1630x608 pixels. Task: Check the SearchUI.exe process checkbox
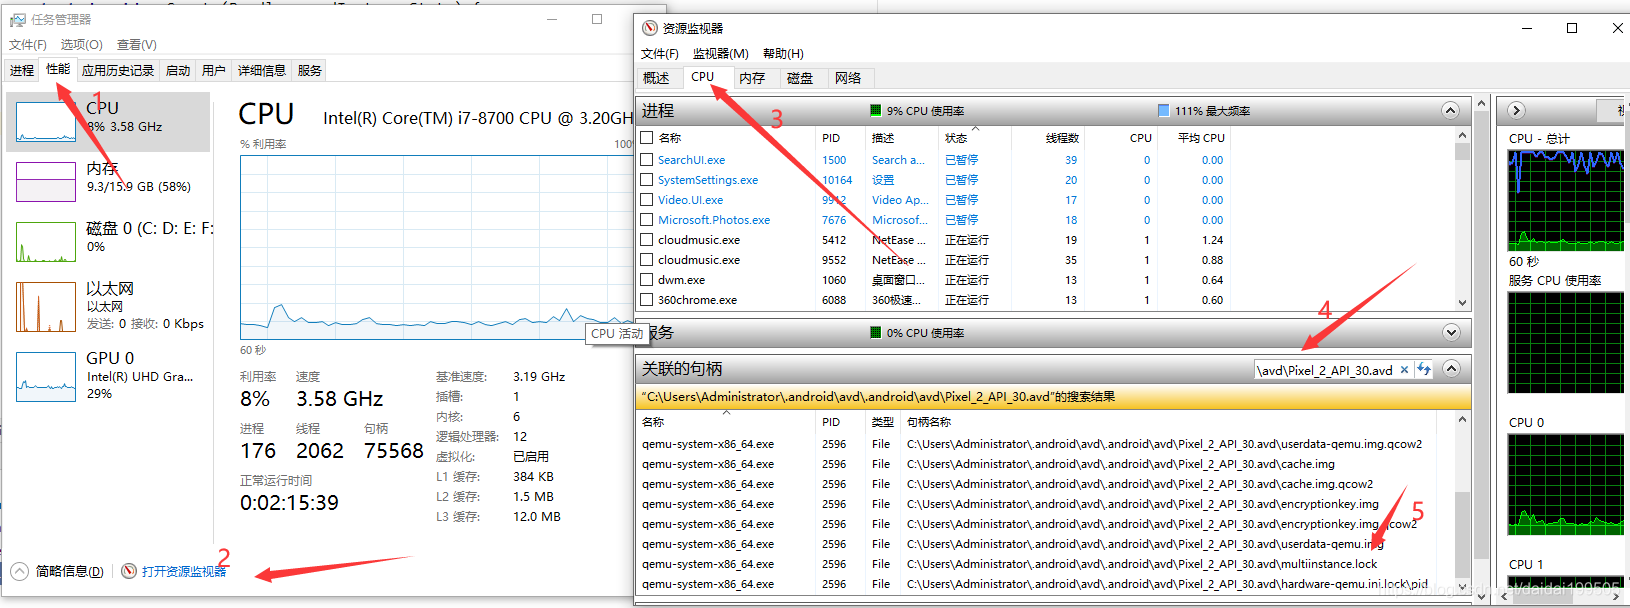647,160
